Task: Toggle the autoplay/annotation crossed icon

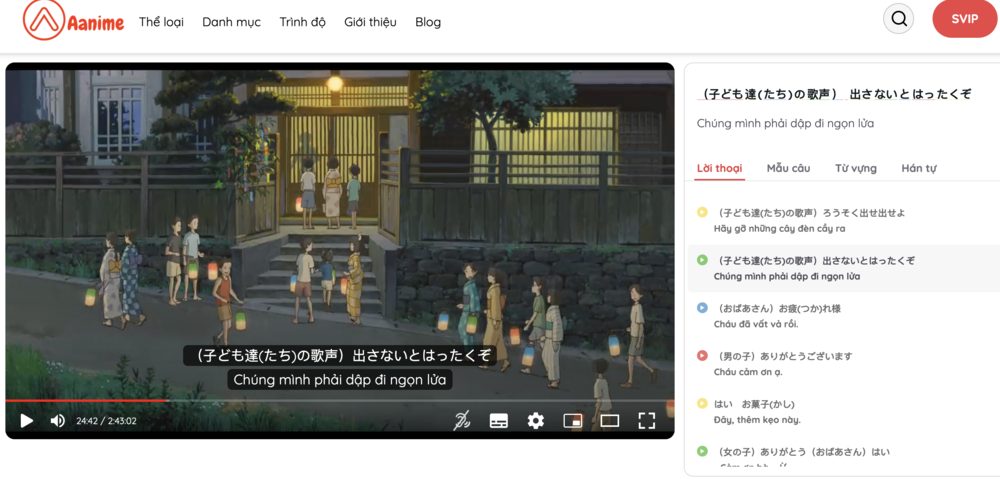Action: pyautogui.click(x=463, y=421)
